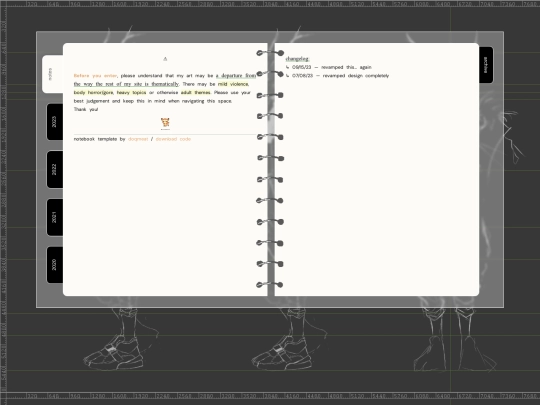Click the underlined 'a departure from' phrase

[x=236, y=76]
